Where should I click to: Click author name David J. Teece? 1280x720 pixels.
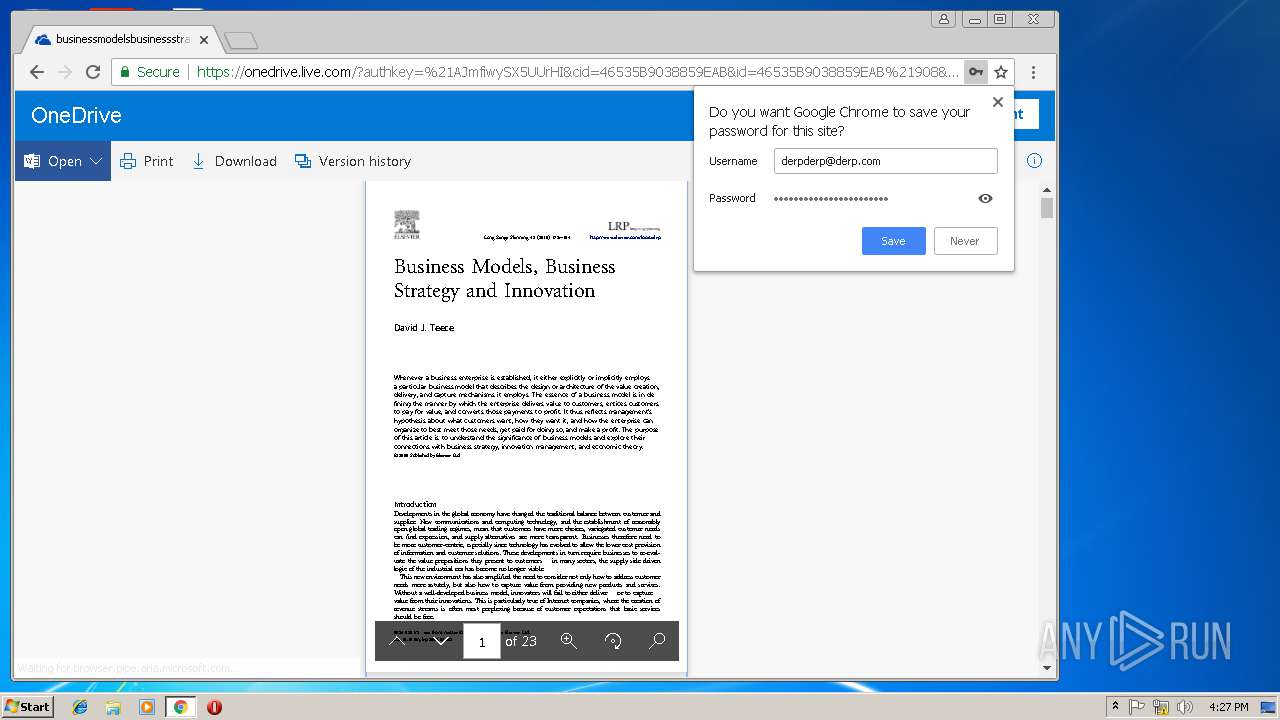[x=424, y=327]
